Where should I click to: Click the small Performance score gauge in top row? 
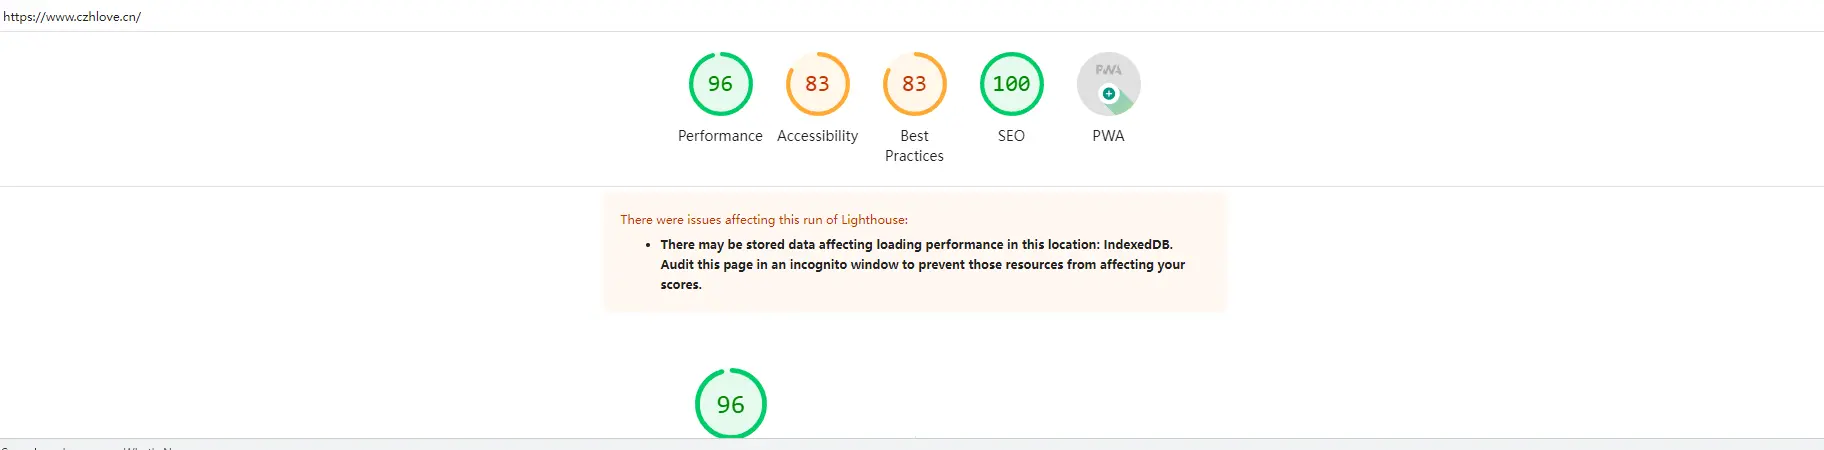coord(720,84)
